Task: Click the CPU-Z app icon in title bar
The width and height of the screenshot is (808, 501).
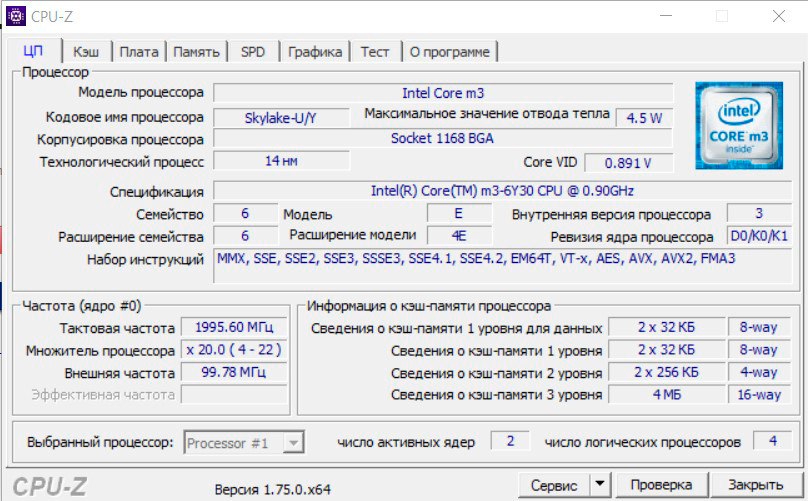Action: click(15, 16)
